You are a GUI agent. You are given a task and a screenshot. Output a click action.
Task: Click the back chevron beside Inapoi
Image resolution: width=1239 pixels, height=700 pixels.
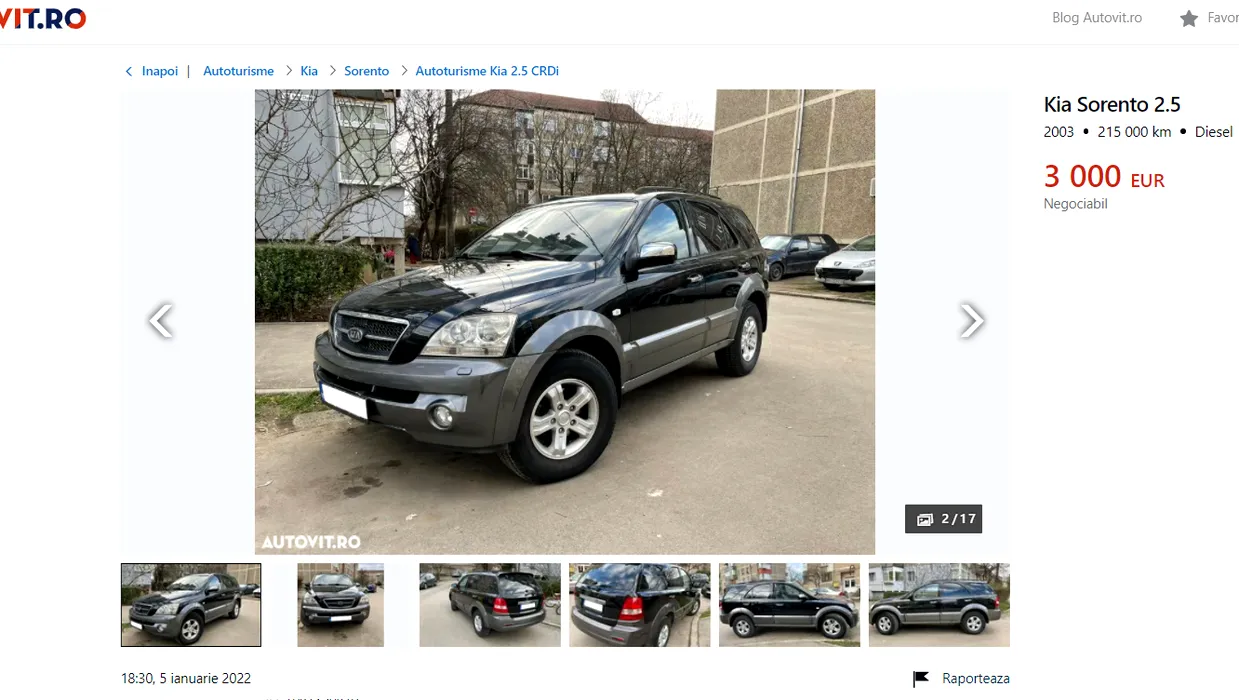tap(128, 71)
